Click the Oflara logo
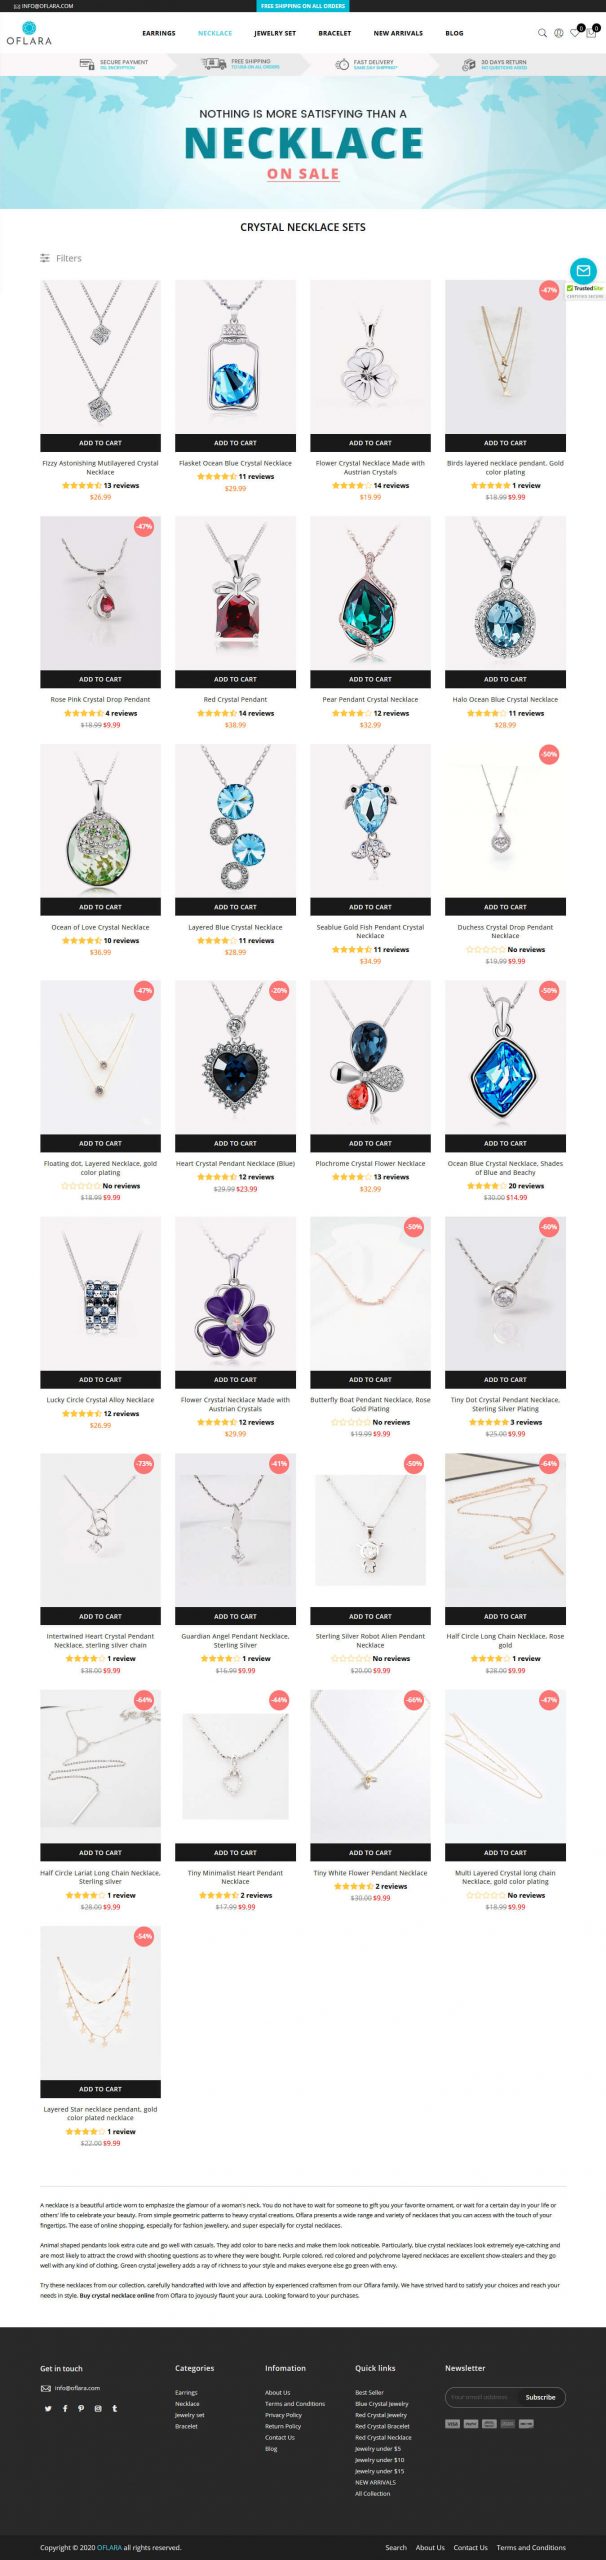606x2560 pixels. click(x=29, y=33)
